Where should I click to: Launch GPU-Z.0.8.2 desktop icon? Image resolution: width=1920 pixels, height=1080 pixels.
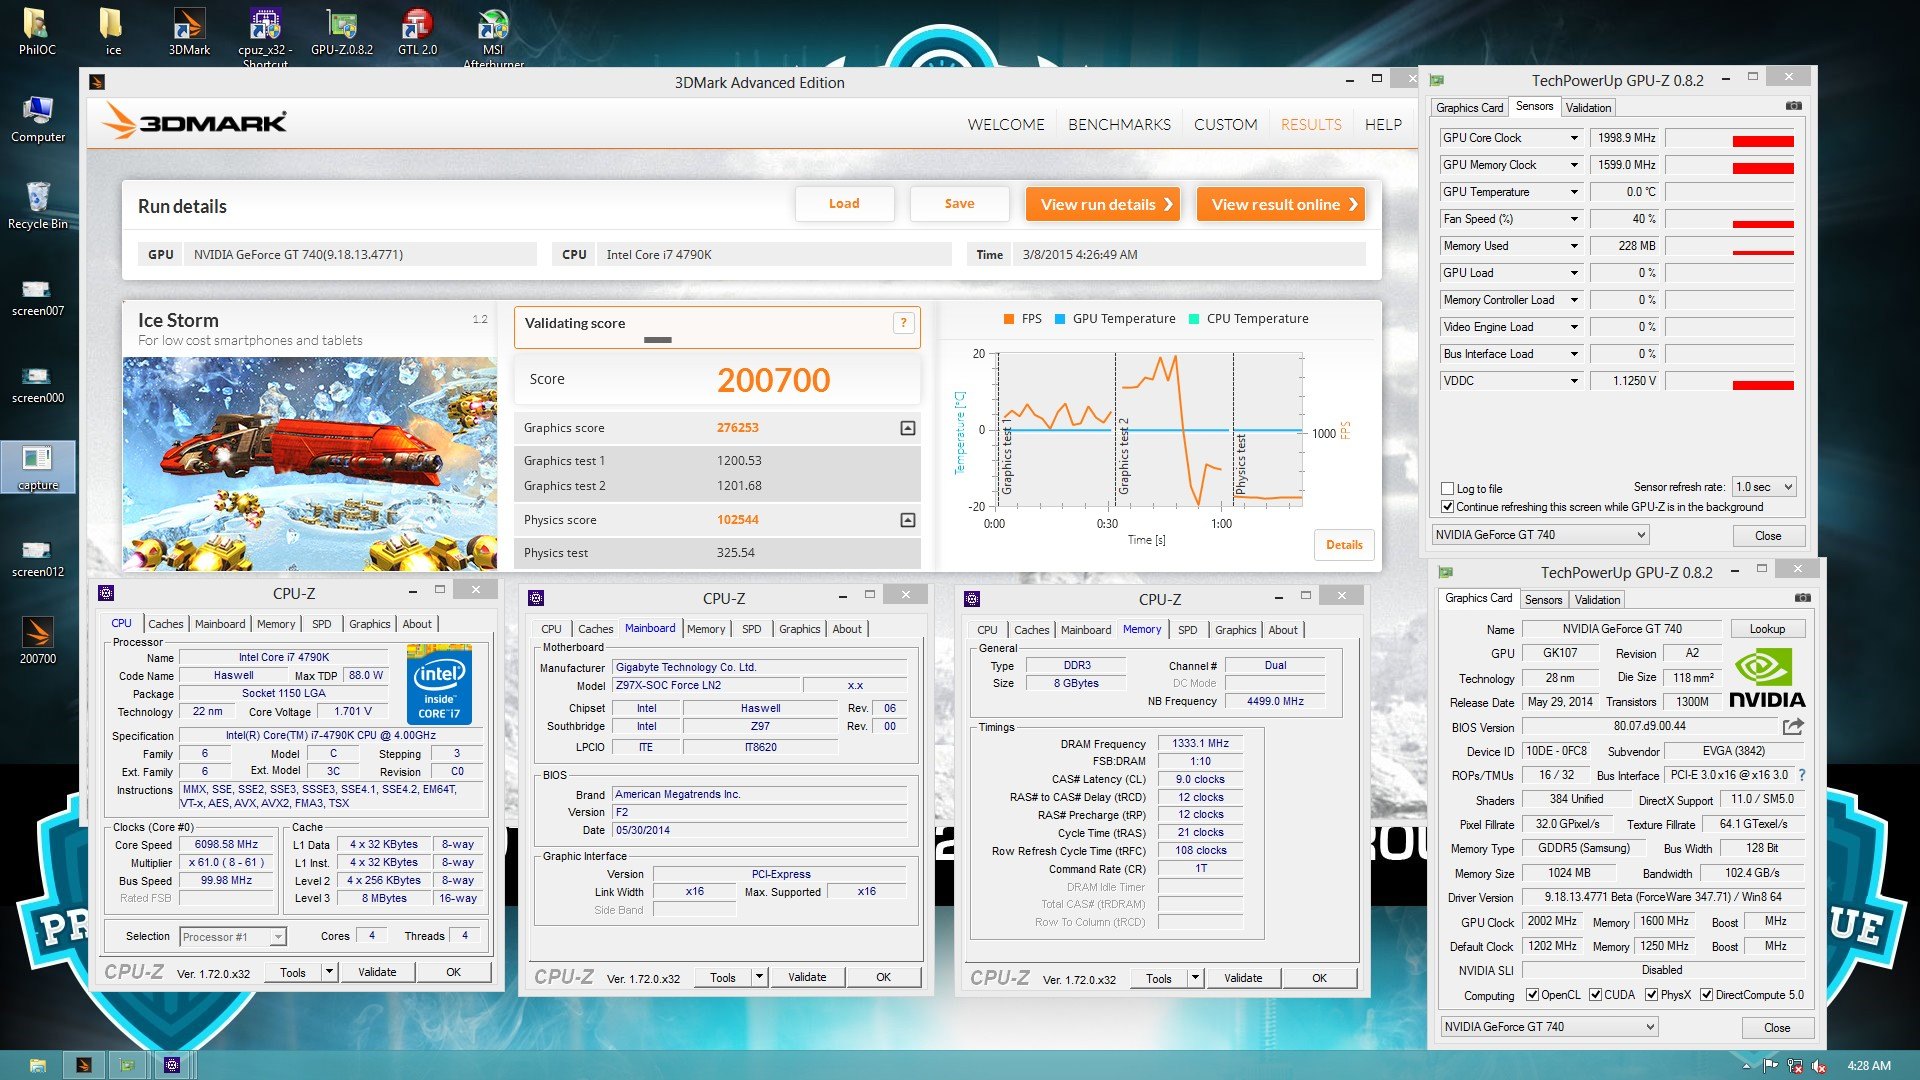click(342, 31)
